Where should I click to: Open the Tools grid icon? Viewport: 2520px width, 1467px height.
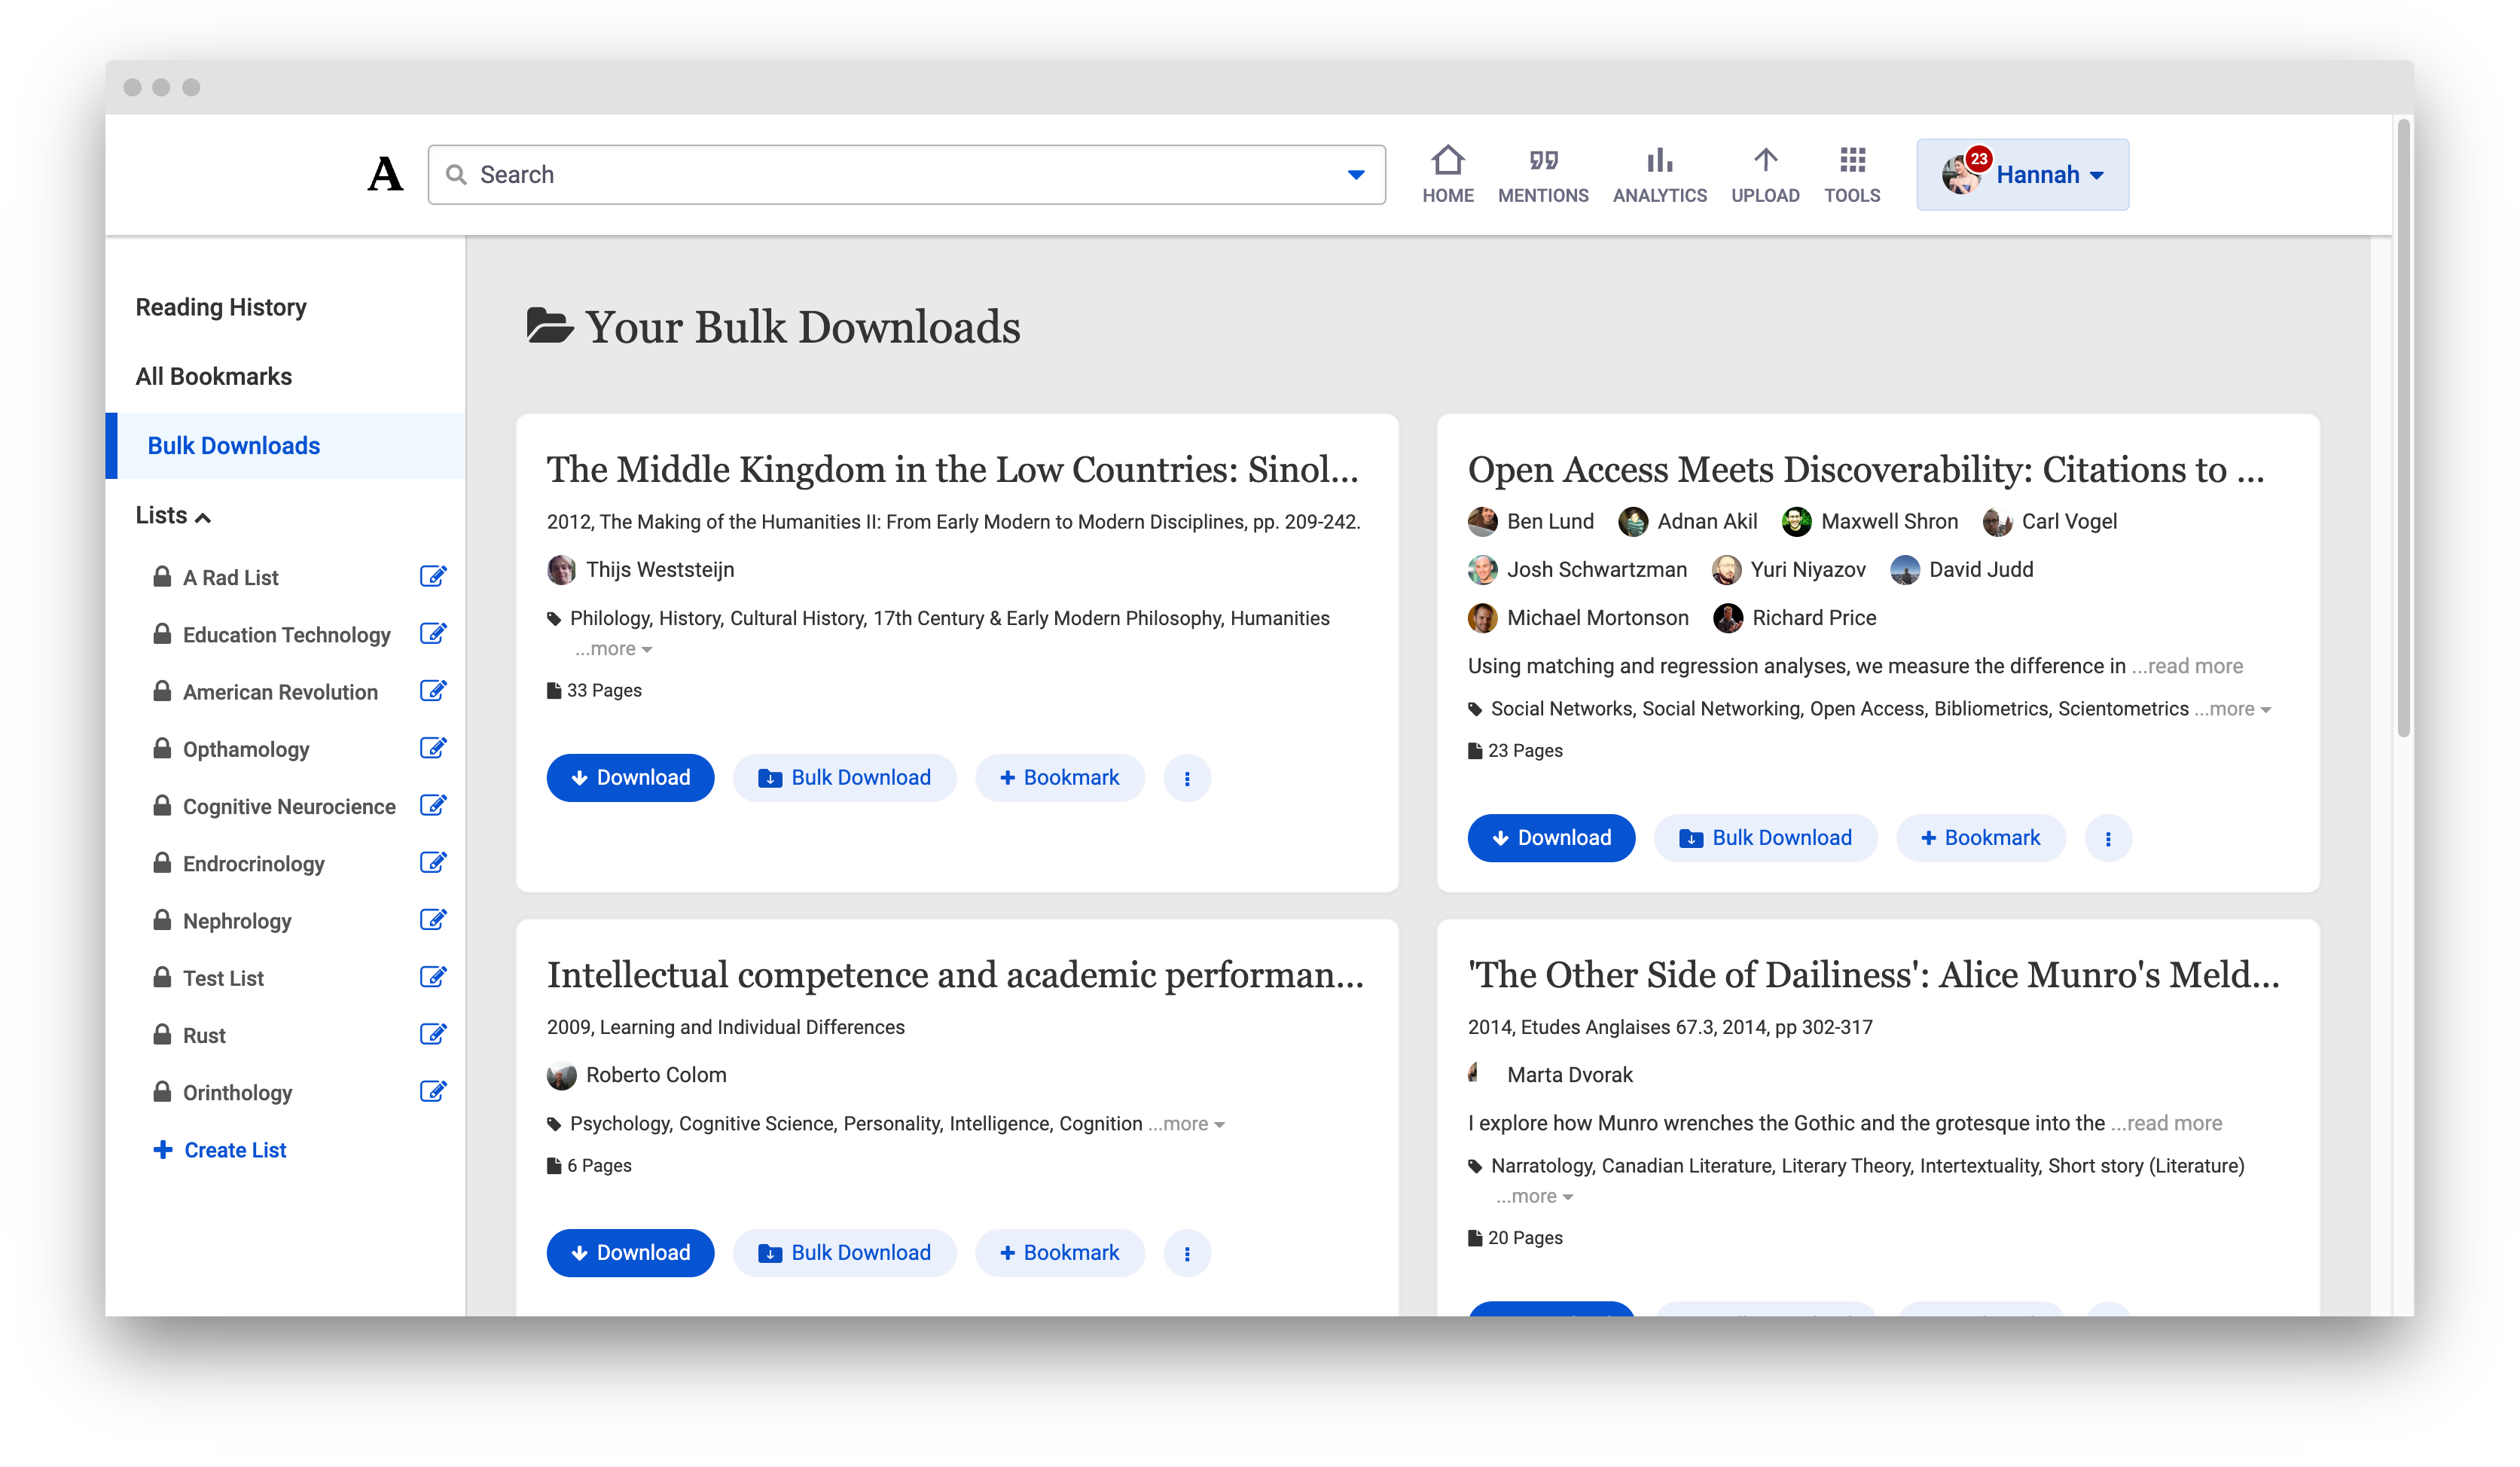1852,160
